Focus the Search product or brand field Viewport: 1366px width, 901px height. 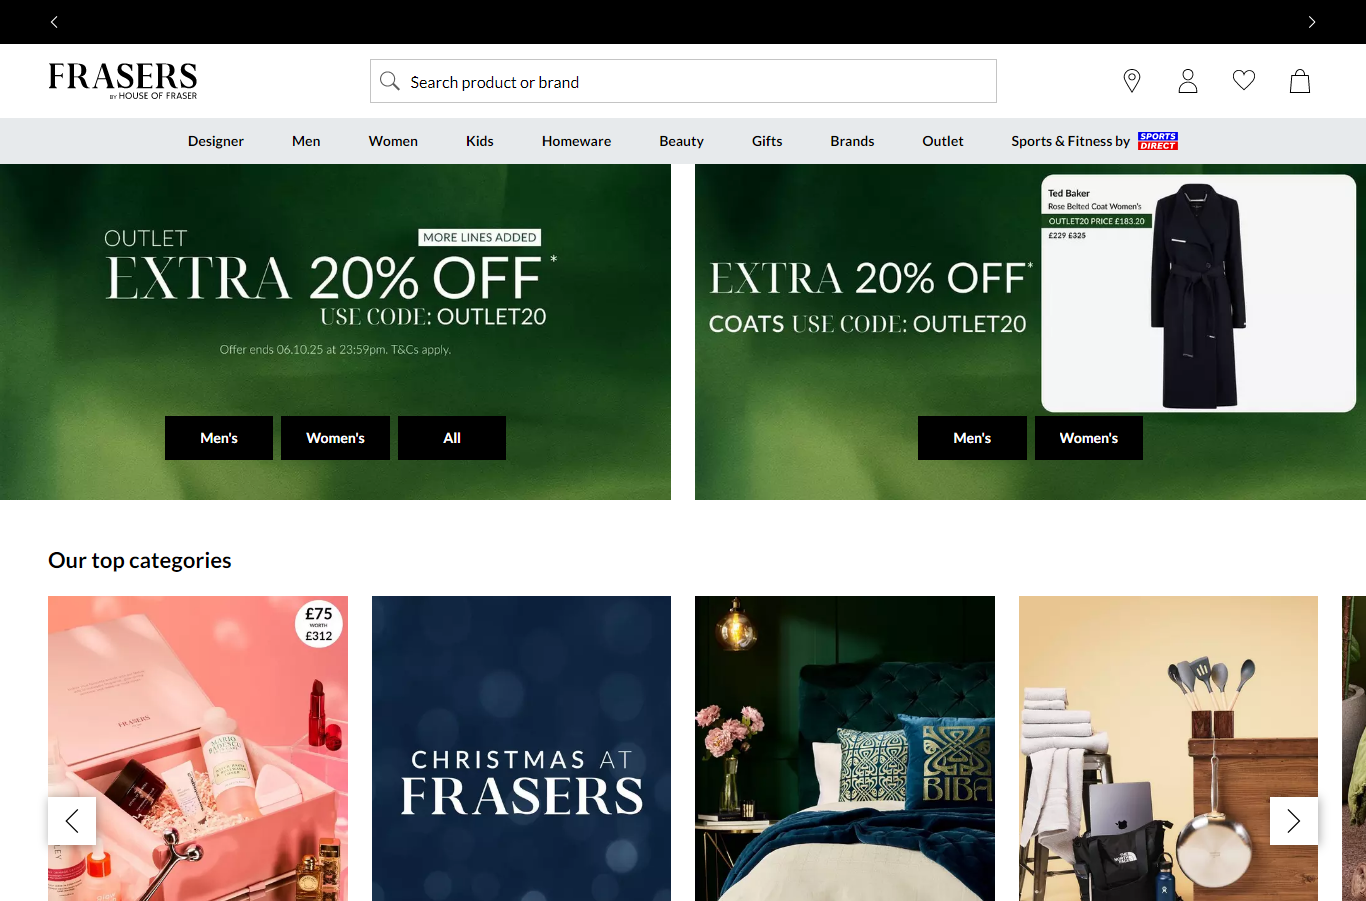(683, 81)
